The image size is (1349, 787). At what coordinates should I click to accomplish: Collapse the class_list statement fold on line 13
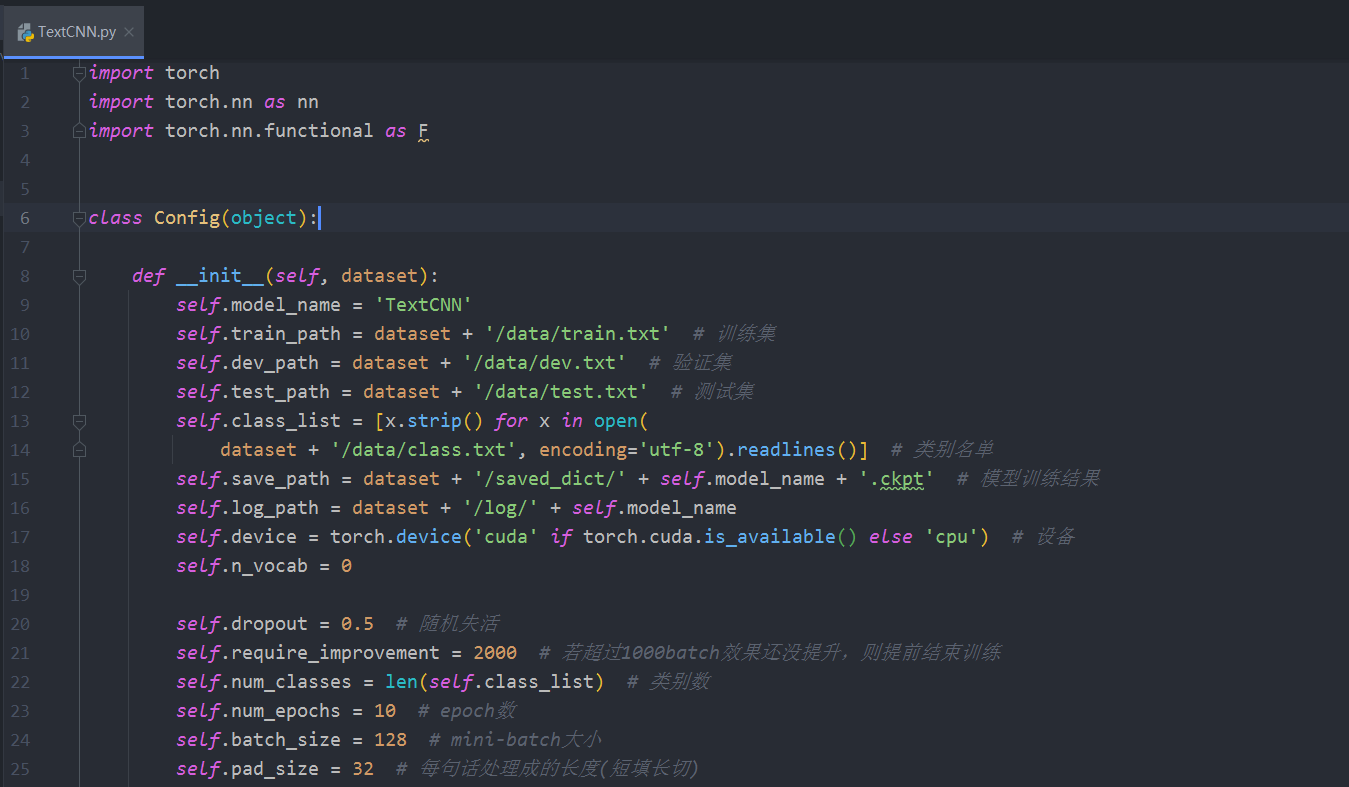(x=79, y=421)
